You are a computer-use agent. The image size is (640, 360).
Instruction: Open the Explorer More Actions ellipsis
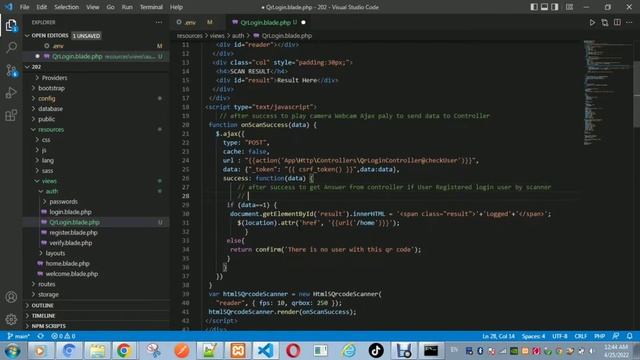159,22
